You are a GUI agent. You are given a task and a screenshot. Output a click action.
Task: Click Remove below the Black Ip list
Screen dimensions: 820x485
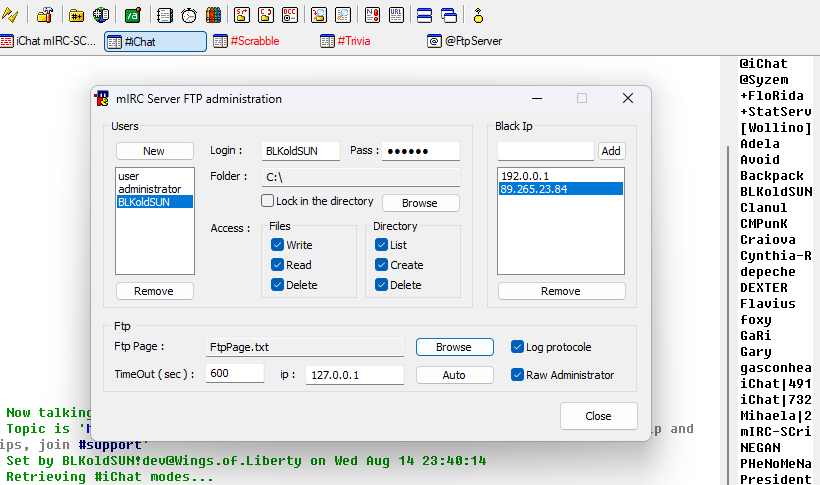coord(561,291)
